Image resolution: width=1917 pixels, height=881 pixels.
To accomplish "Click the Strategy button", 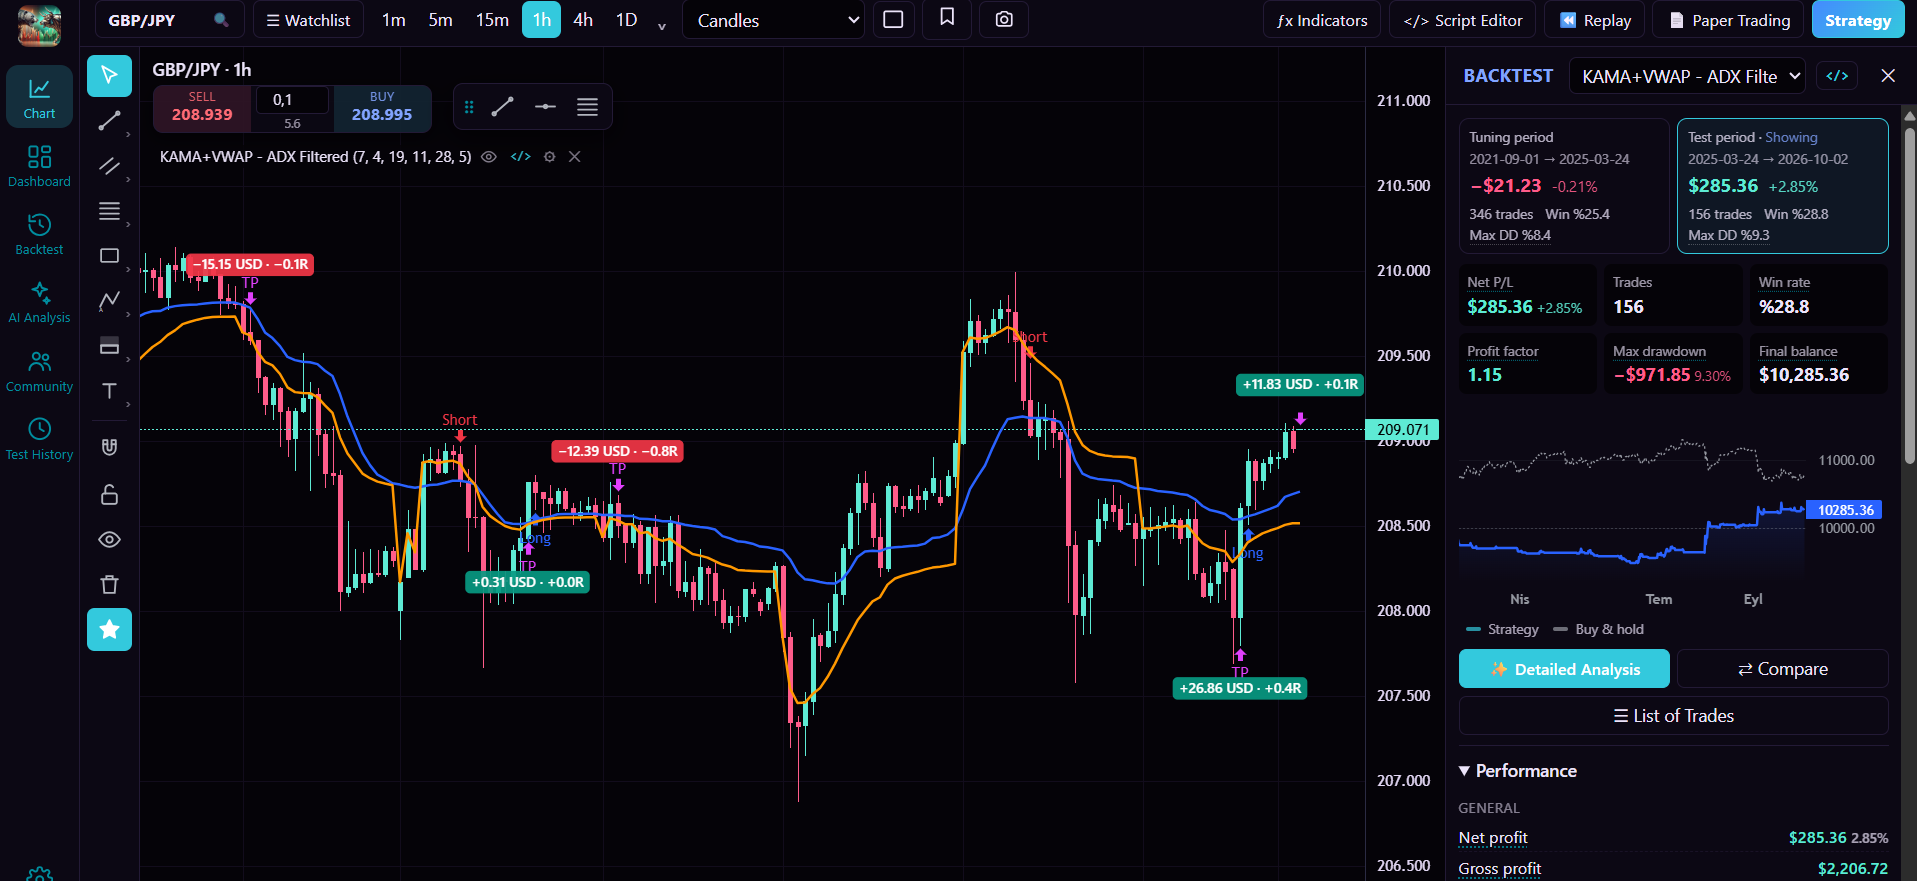I will point(1858,20).
